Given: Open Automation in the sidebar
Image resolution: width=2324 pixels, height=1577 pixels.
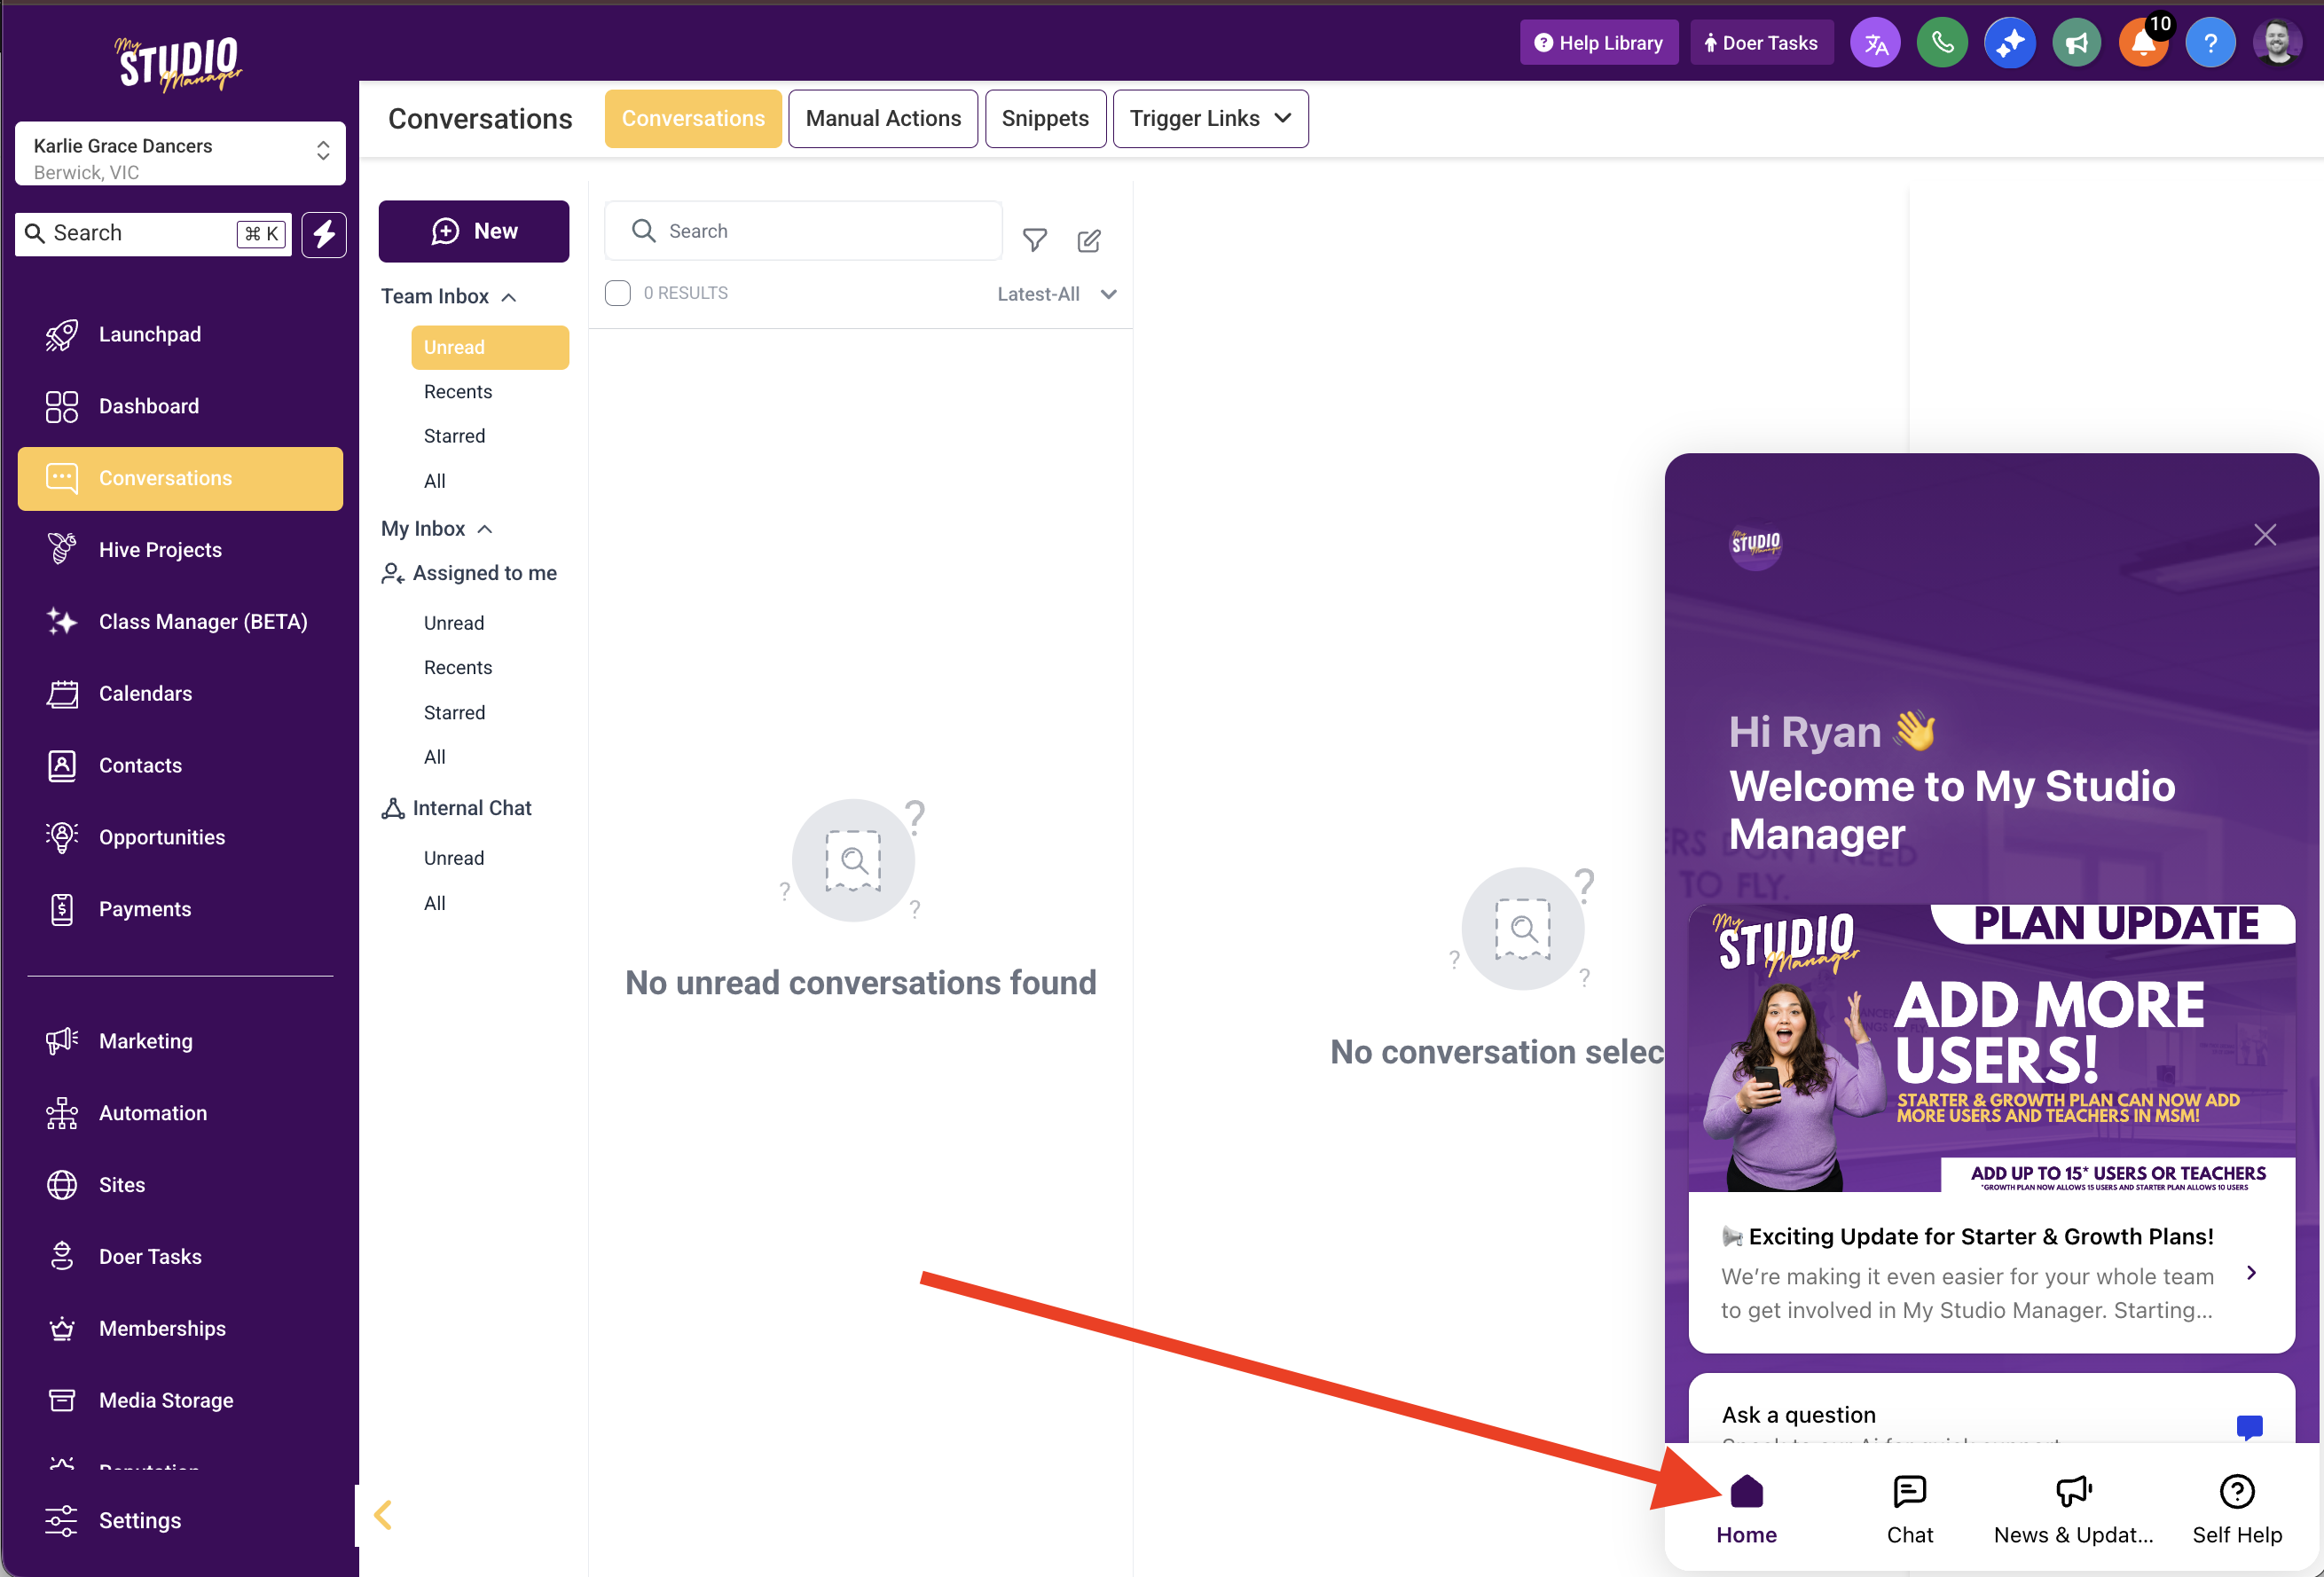Looking at the screenshot, I should click(180, 1114).
